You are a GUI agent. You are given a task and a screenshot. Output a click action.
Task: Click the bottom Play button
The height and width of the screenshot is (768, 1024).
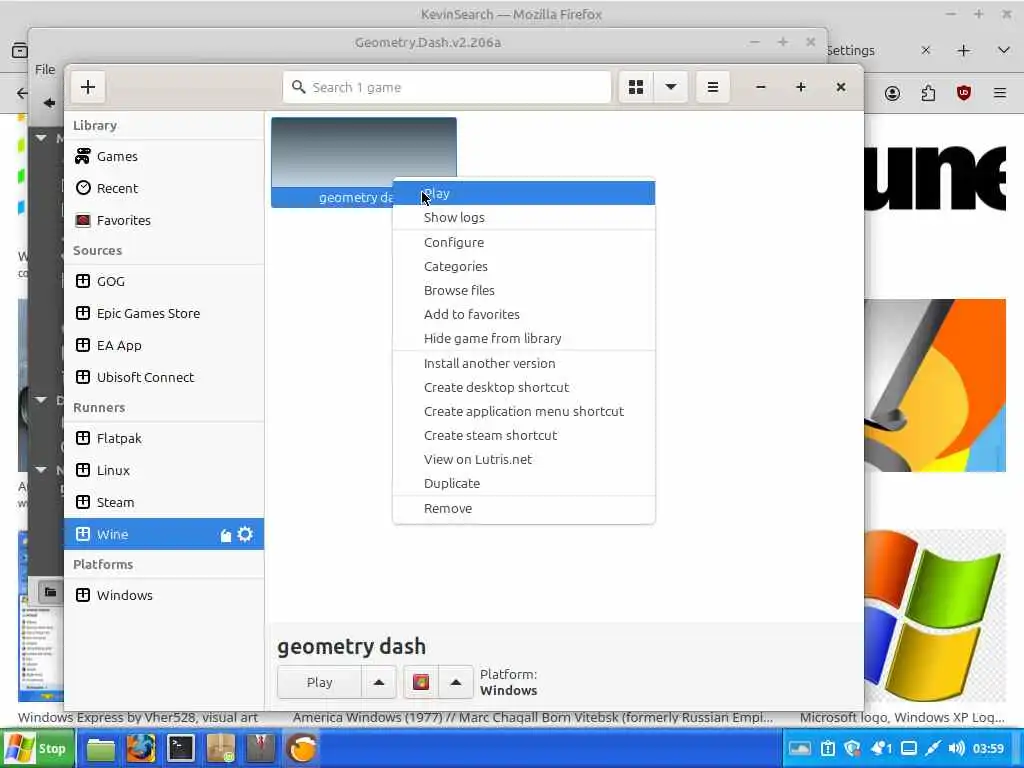[x=319, y=682]
